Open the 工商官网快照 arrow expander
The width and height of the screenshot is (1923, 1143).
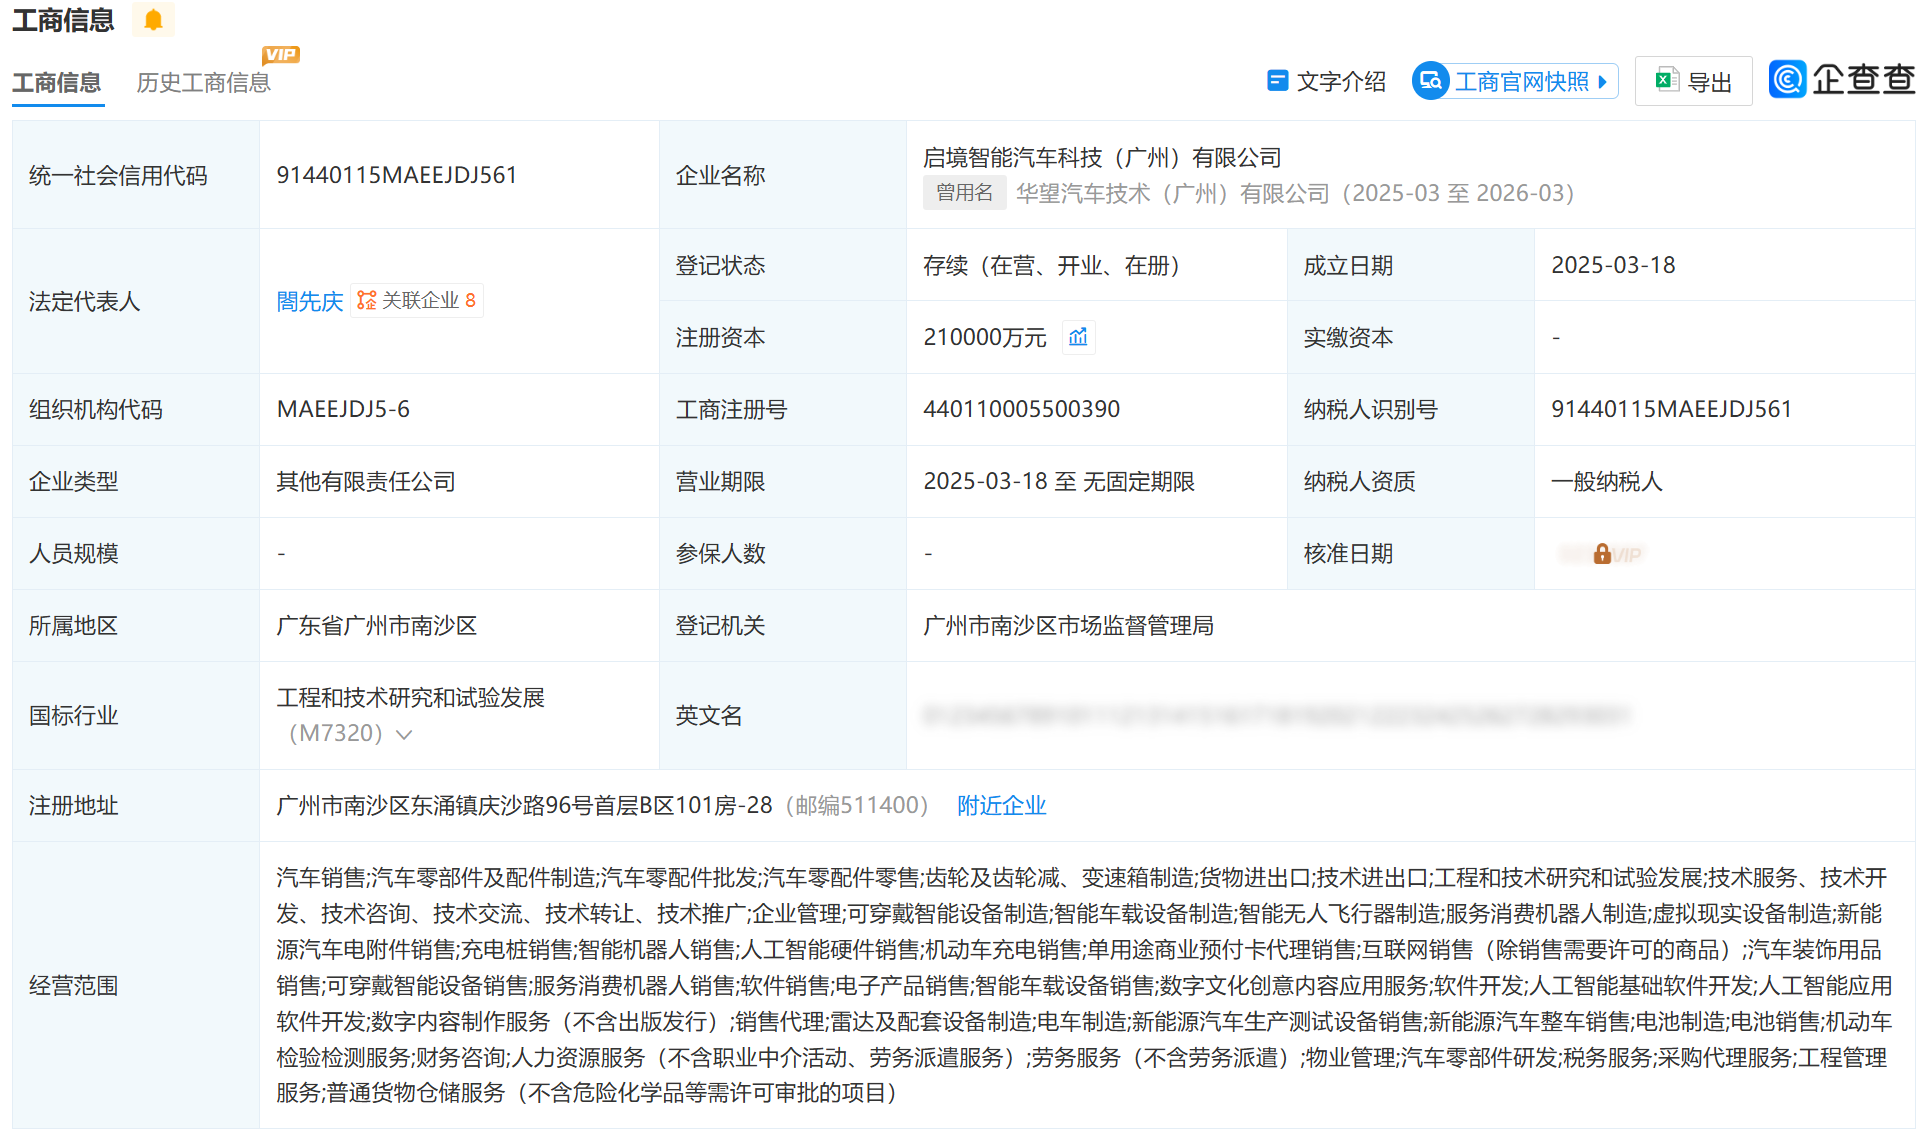(1603, 82)
